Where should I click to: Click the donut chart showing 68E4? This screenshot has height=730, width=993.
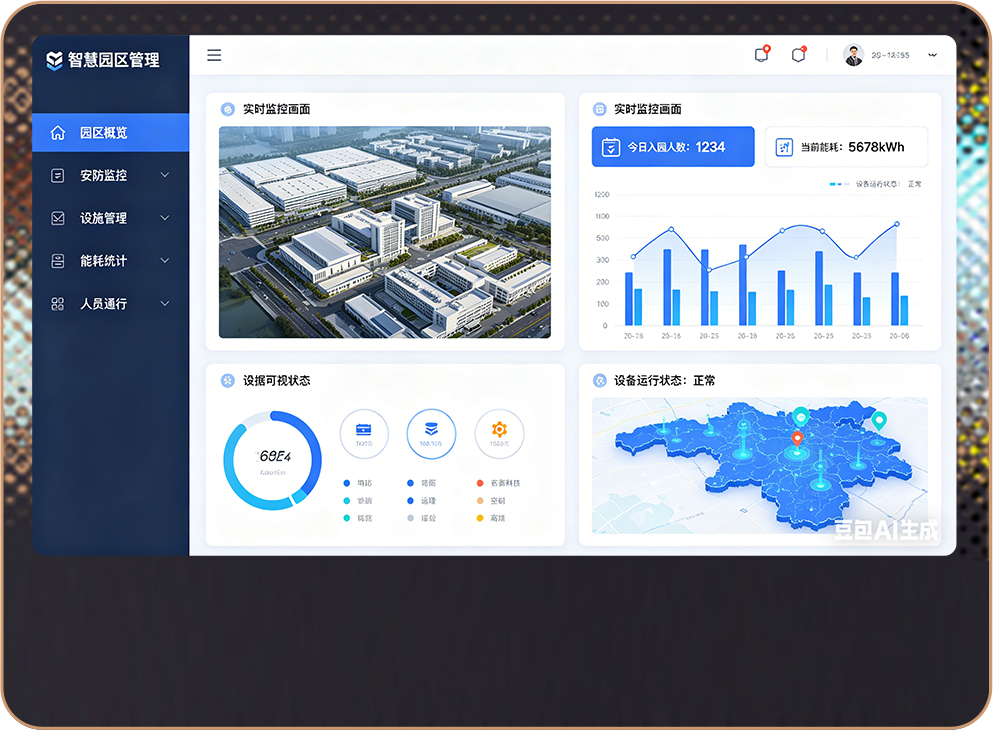tap(273, 460)
